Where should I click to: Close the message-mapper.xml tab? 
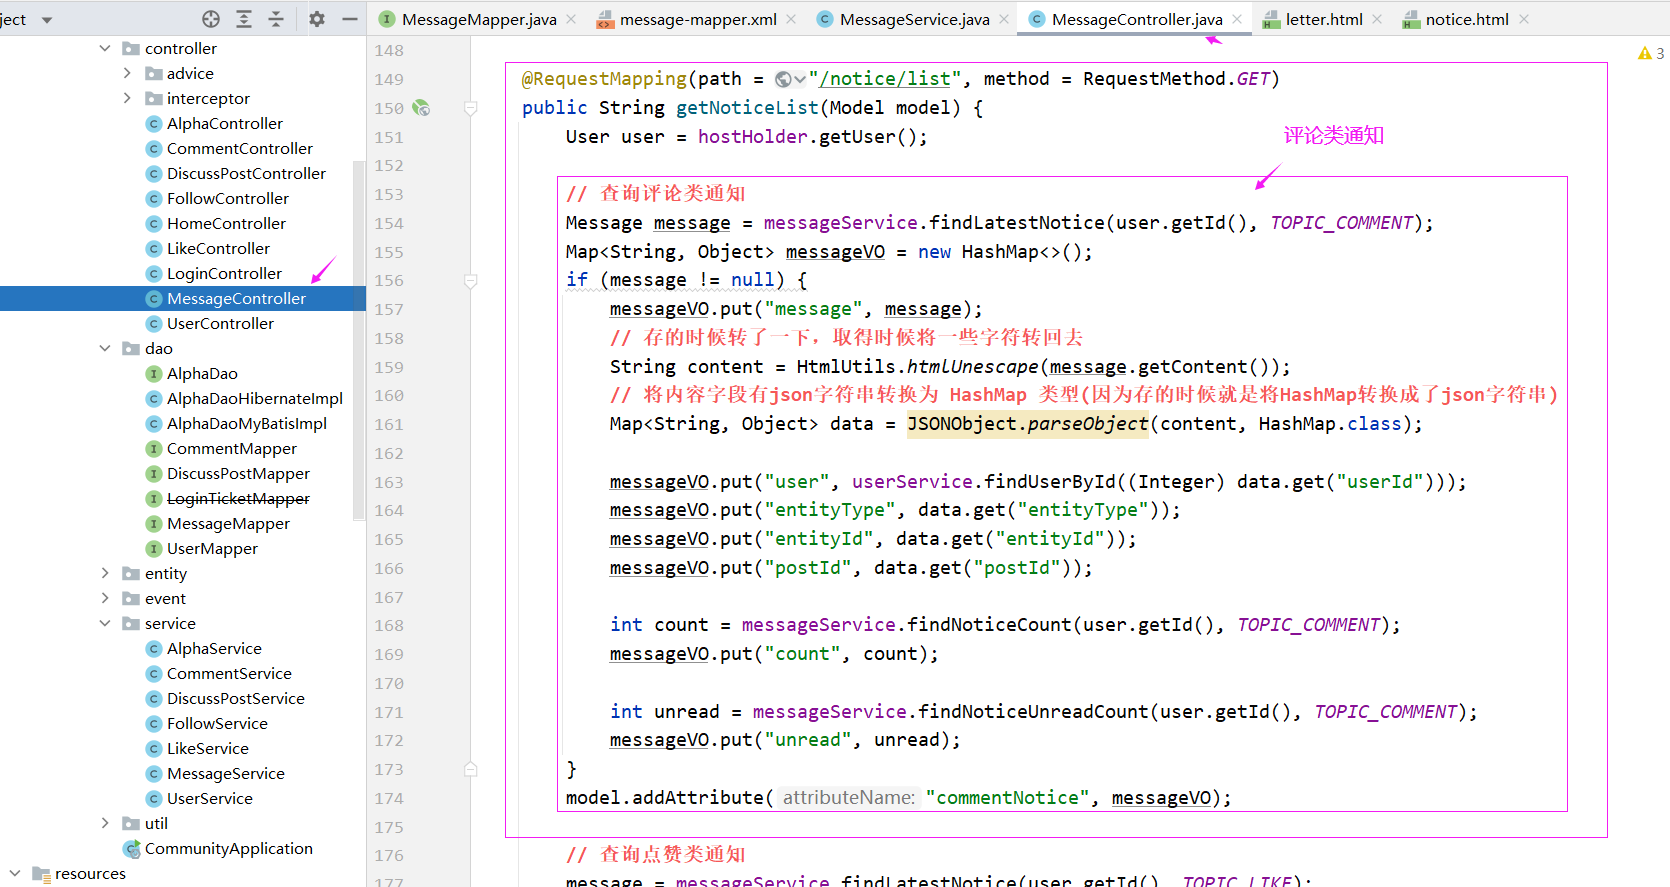click(791, 19)
